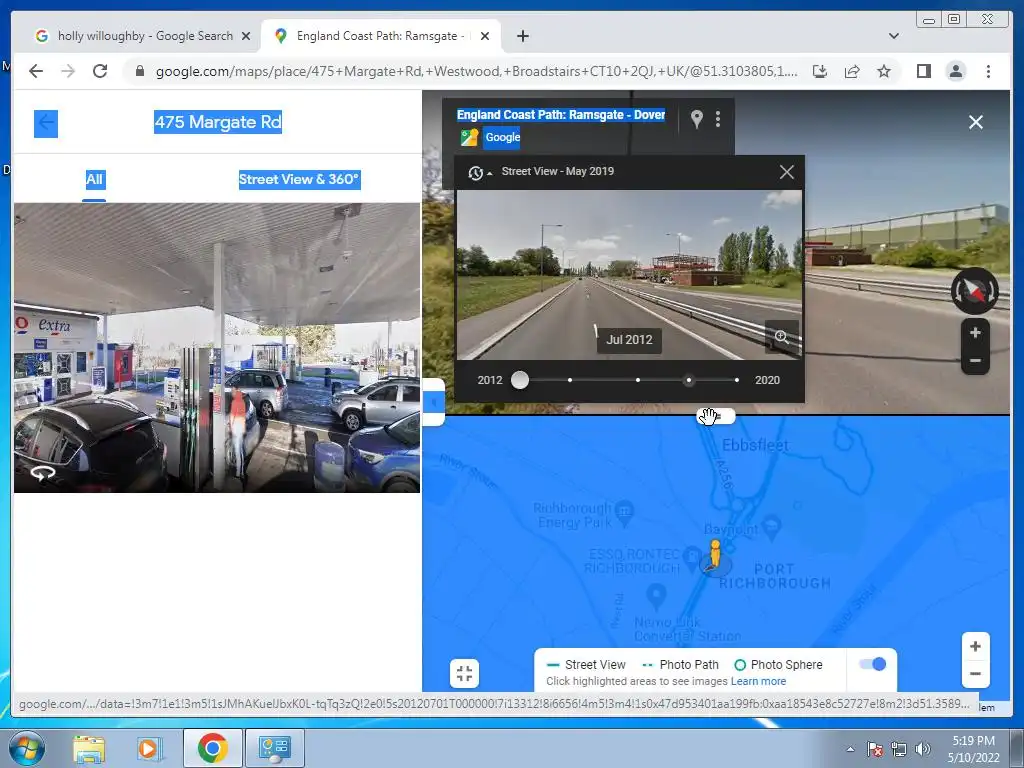Collapse the minimap with the shrink icon

(x=464, y=673)
